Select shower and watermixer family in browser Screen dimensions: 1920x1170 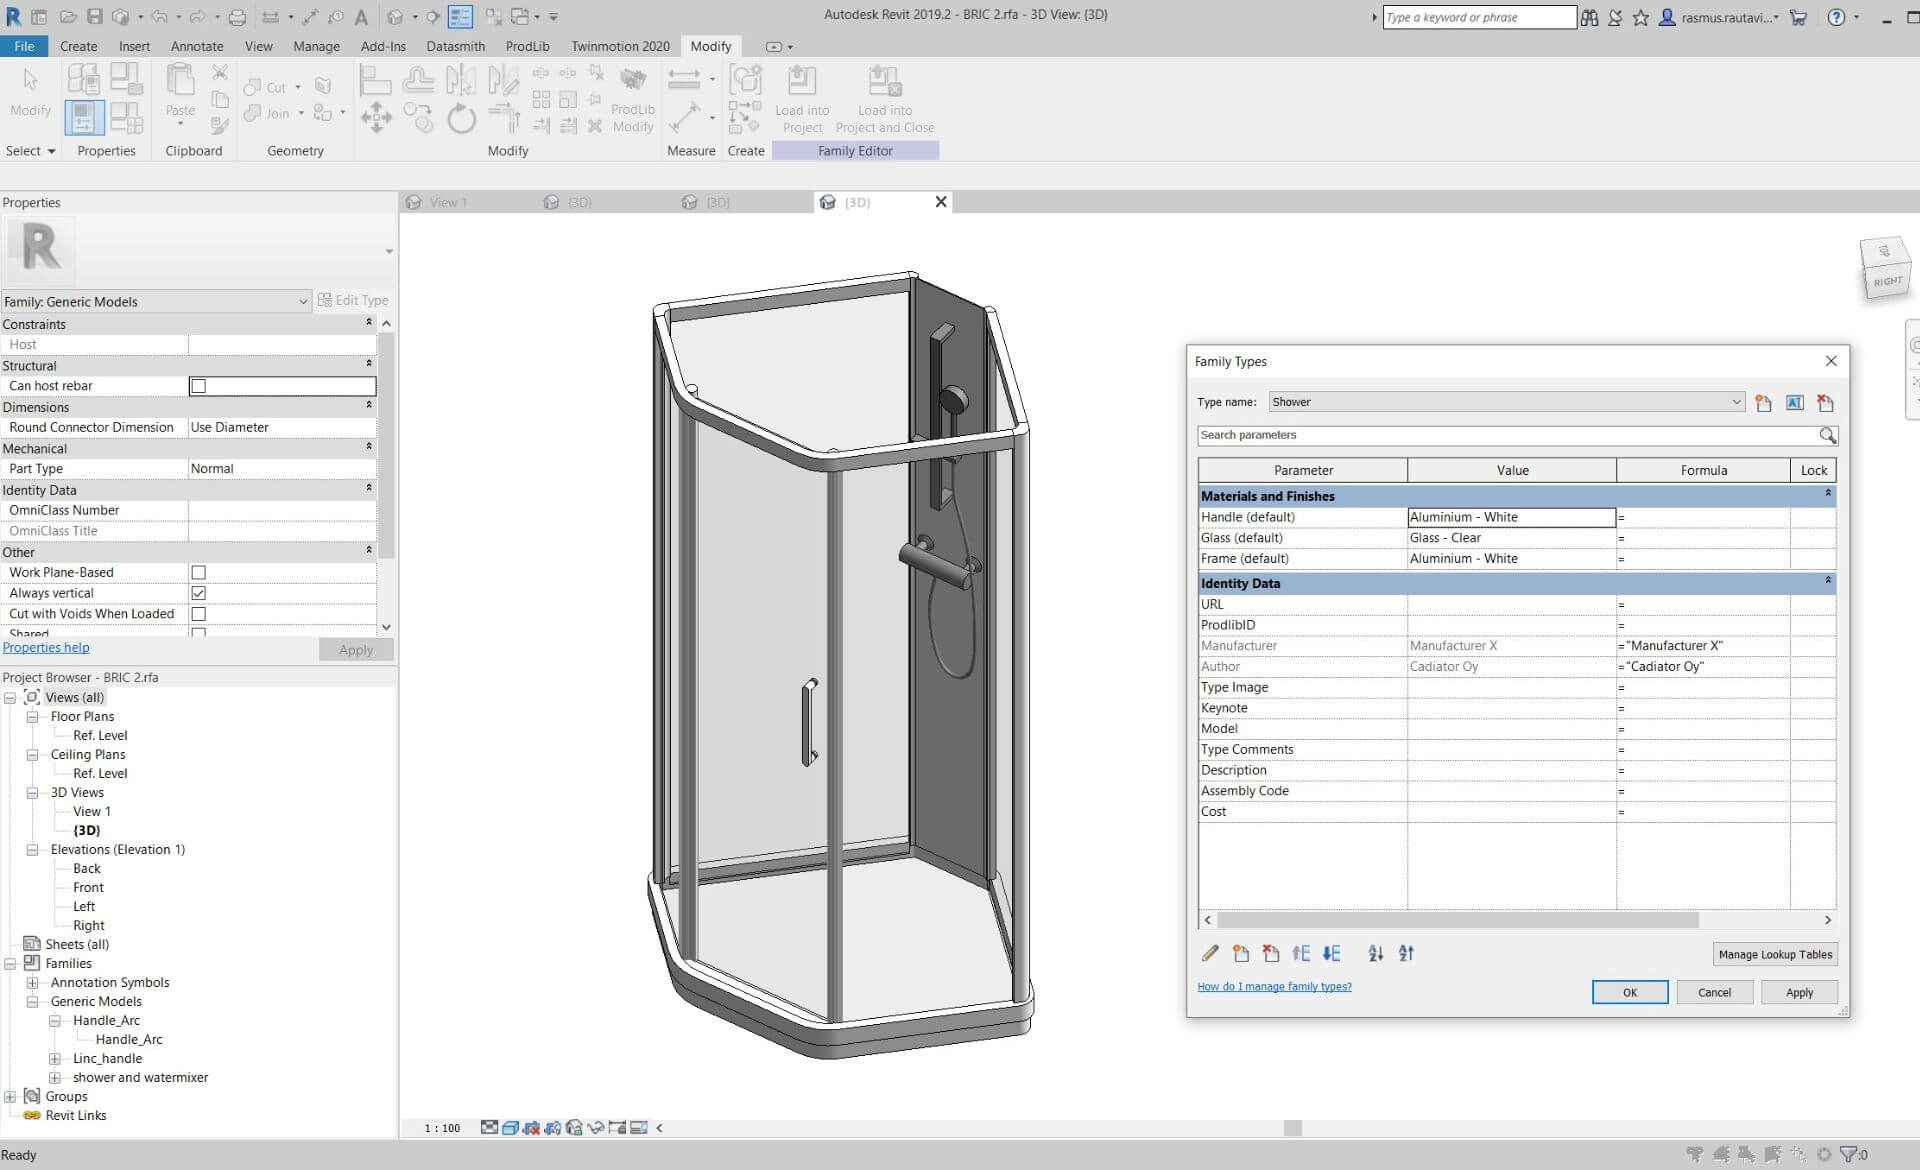pos(140,1078)
